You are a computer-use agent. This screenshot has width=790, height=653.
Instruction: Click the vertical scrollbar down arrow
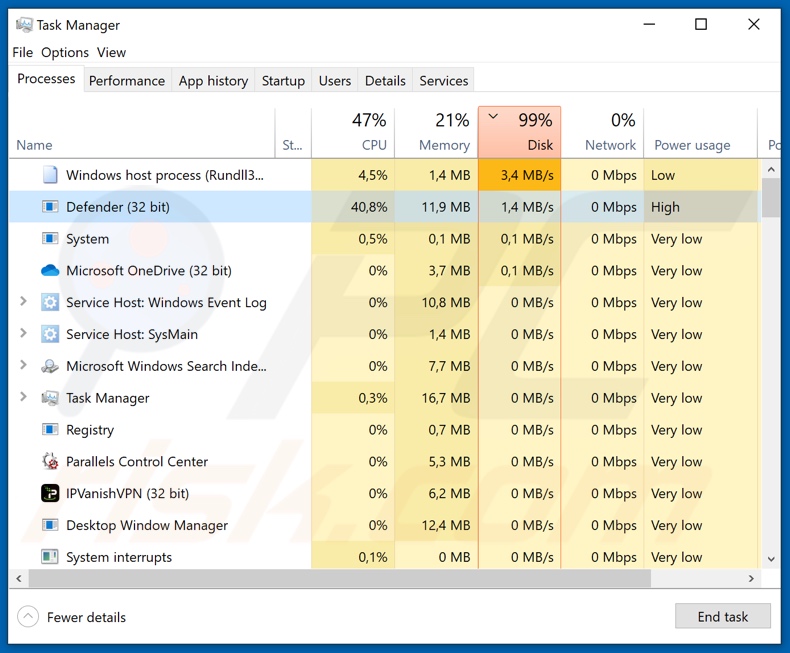click(x=771, y=560)
